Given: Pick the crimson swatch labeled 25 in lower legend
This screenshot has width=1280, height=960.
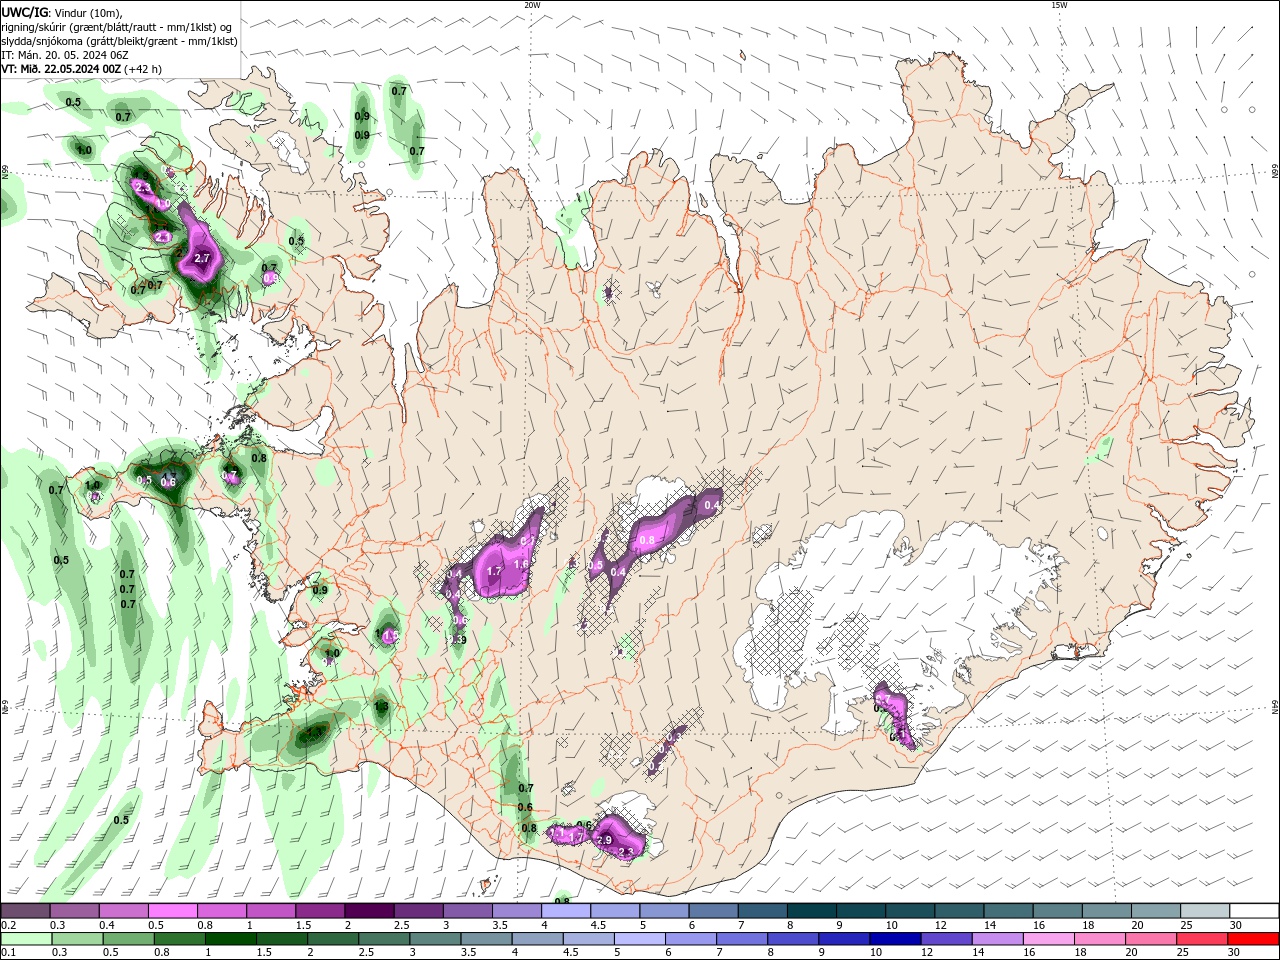Looking at the screenshot, I should 1202,939.
